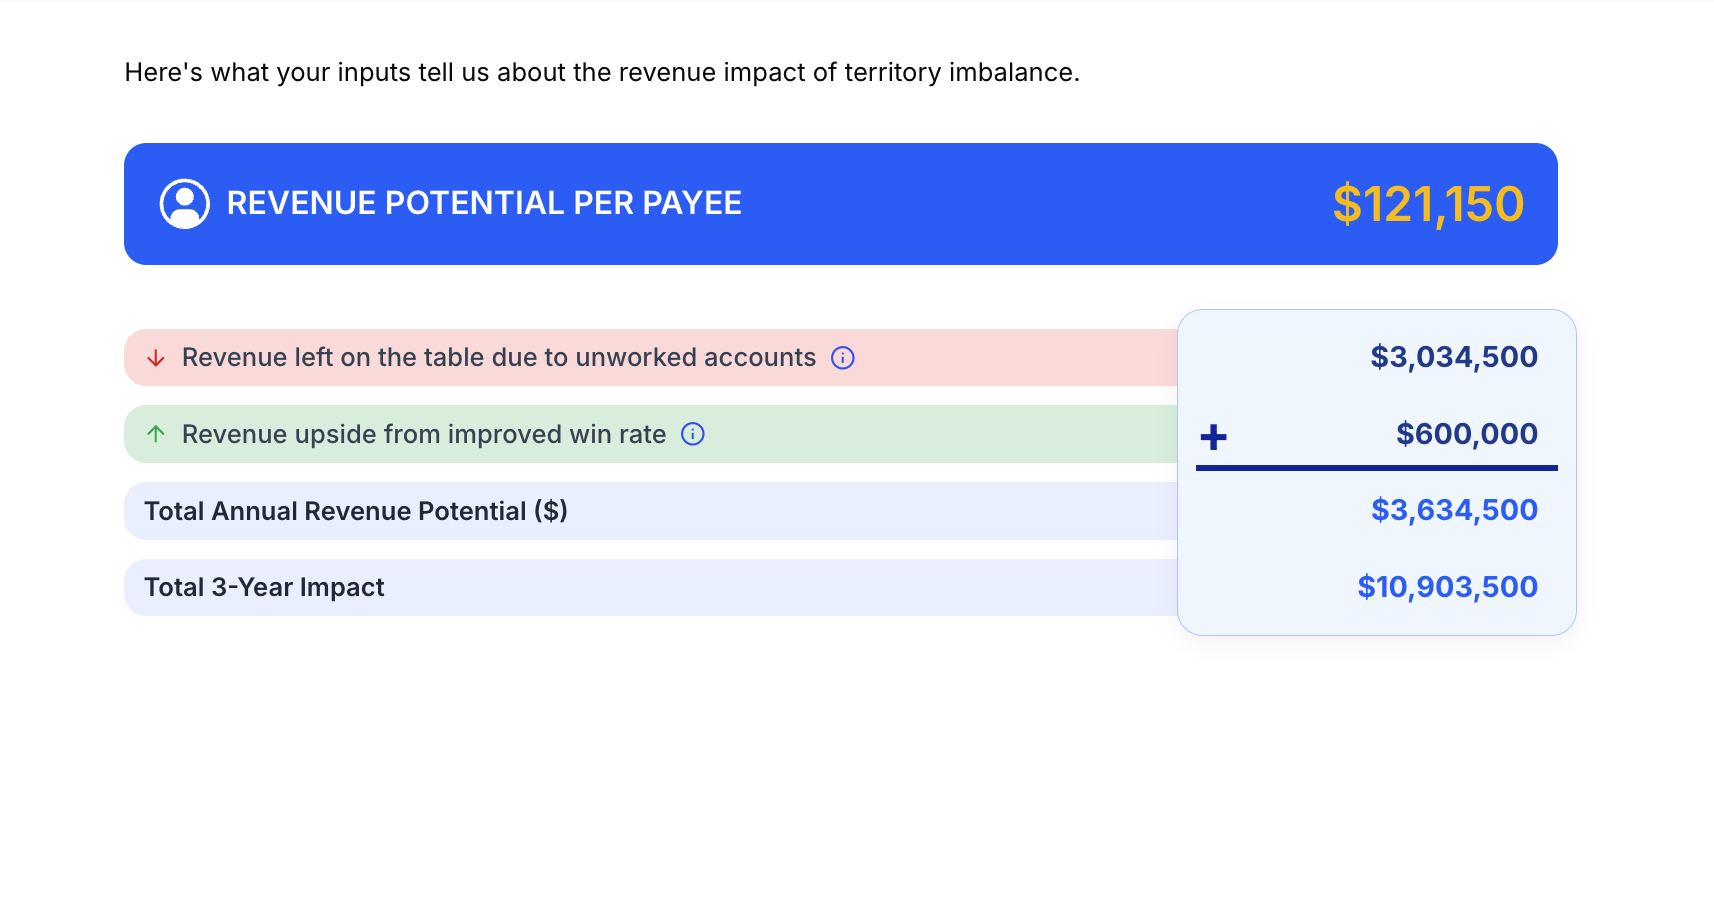This screenshot has height=900, width=1714.
Task: Click the 'REVENUE POTENTIAL PER PAYEE' heading
Action: point(484,203)
